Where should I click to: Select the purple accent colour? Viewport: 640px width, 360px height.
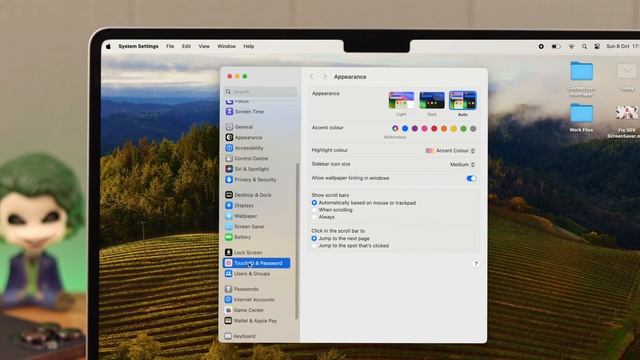[x=415, y=129]
